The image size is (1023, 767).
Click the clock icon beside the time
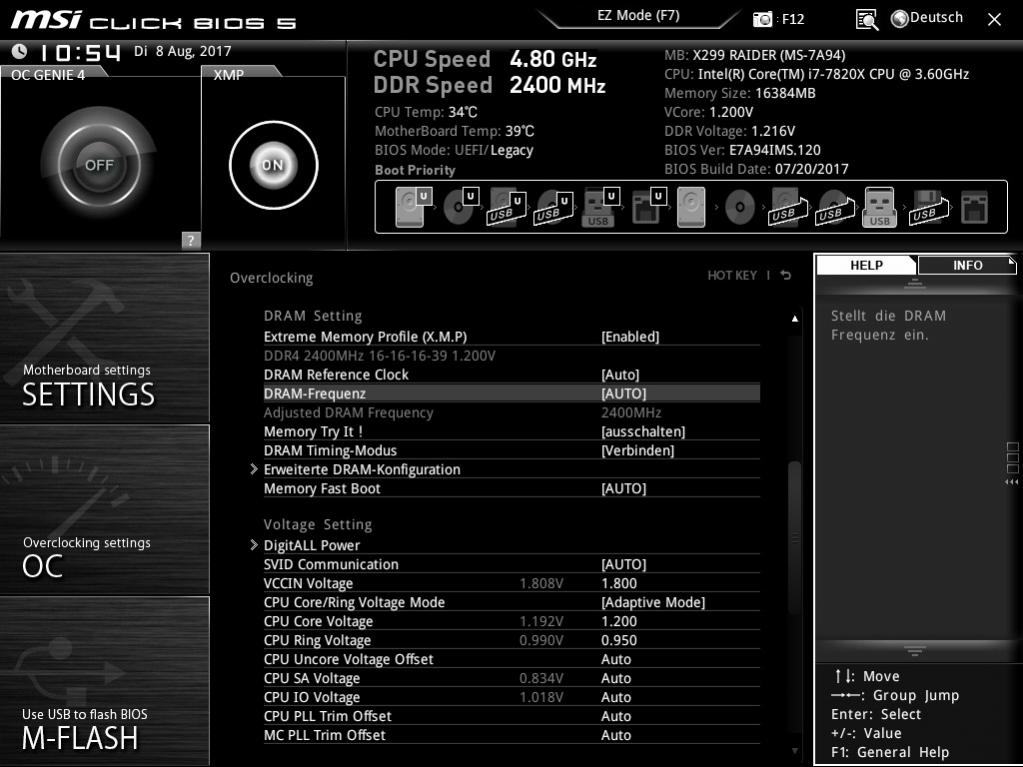click(20, 51)
